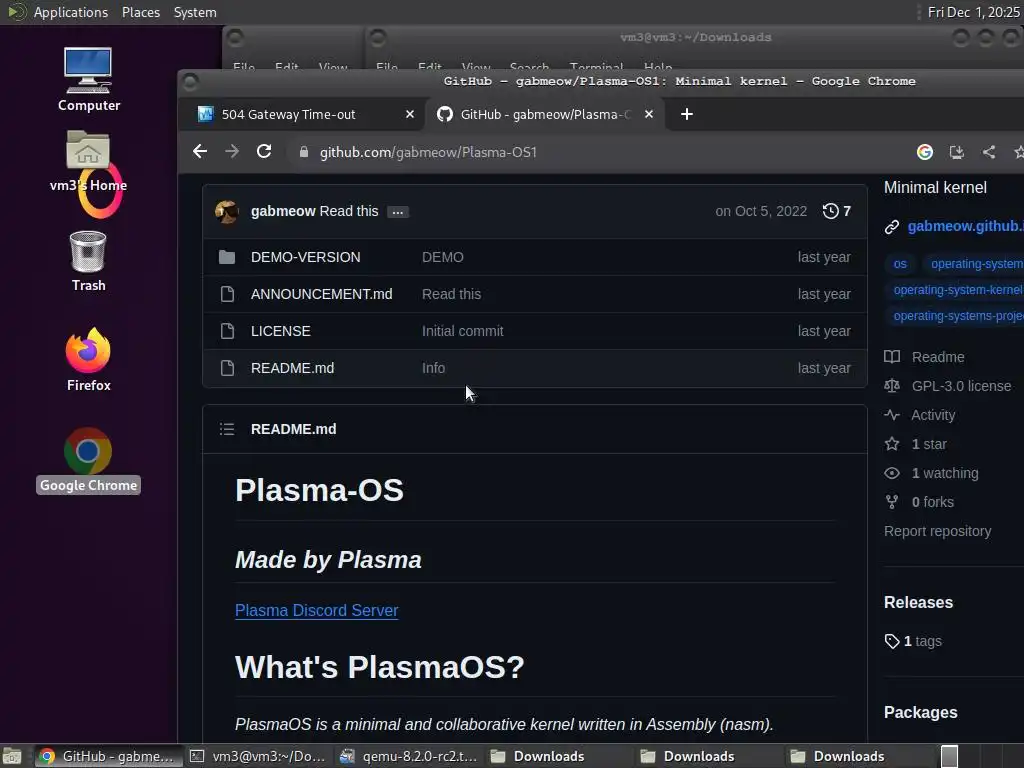Click the Google icon in address bar

pos(925,152)
